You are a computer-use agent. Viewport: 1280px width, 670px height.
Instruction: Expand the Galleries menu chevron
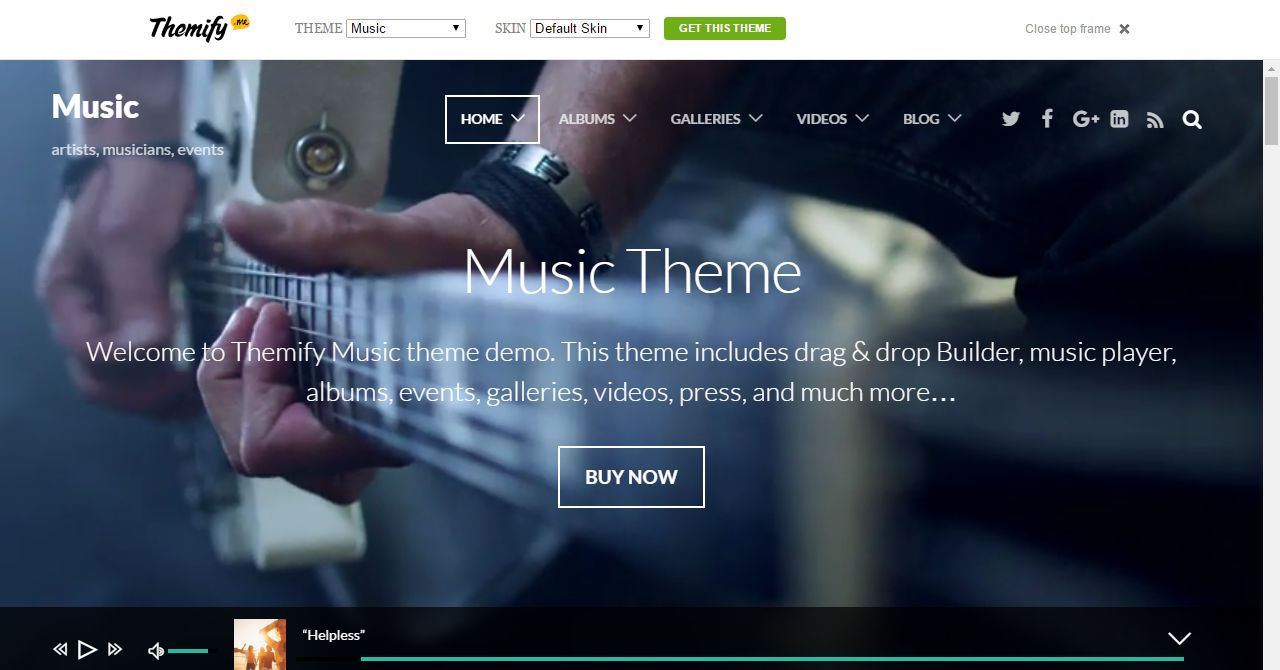click(x=756, y=117)
